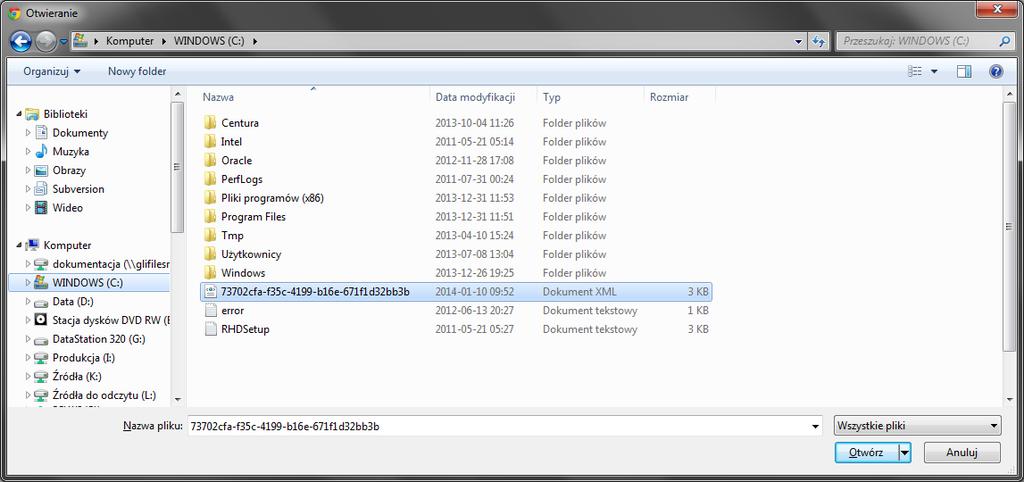Sort by the Typ column header
1024x482 pixels.
(552, 97)
